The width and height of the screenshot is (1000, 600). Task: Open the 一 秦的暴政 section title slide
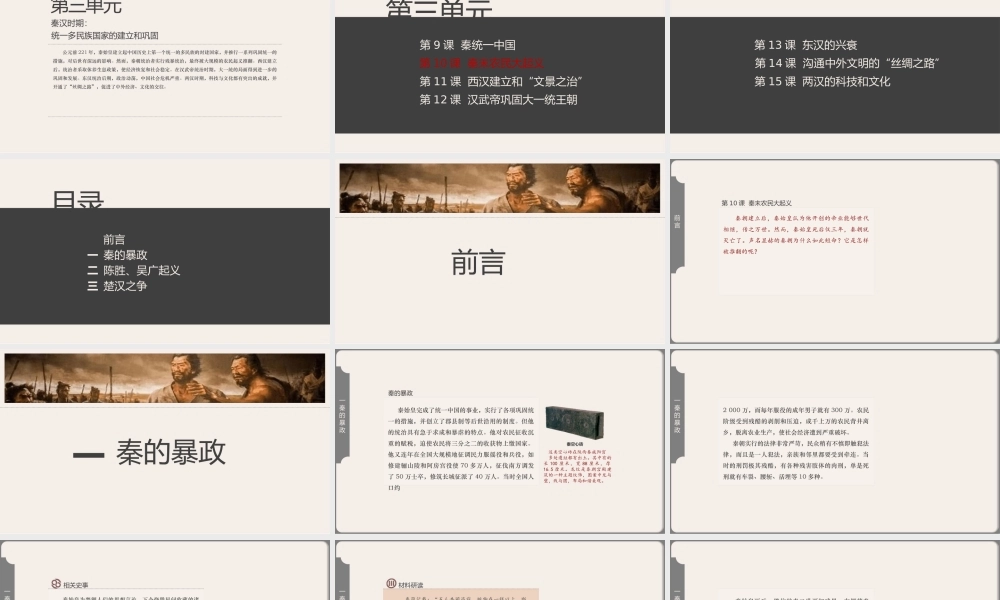(165, 441)
